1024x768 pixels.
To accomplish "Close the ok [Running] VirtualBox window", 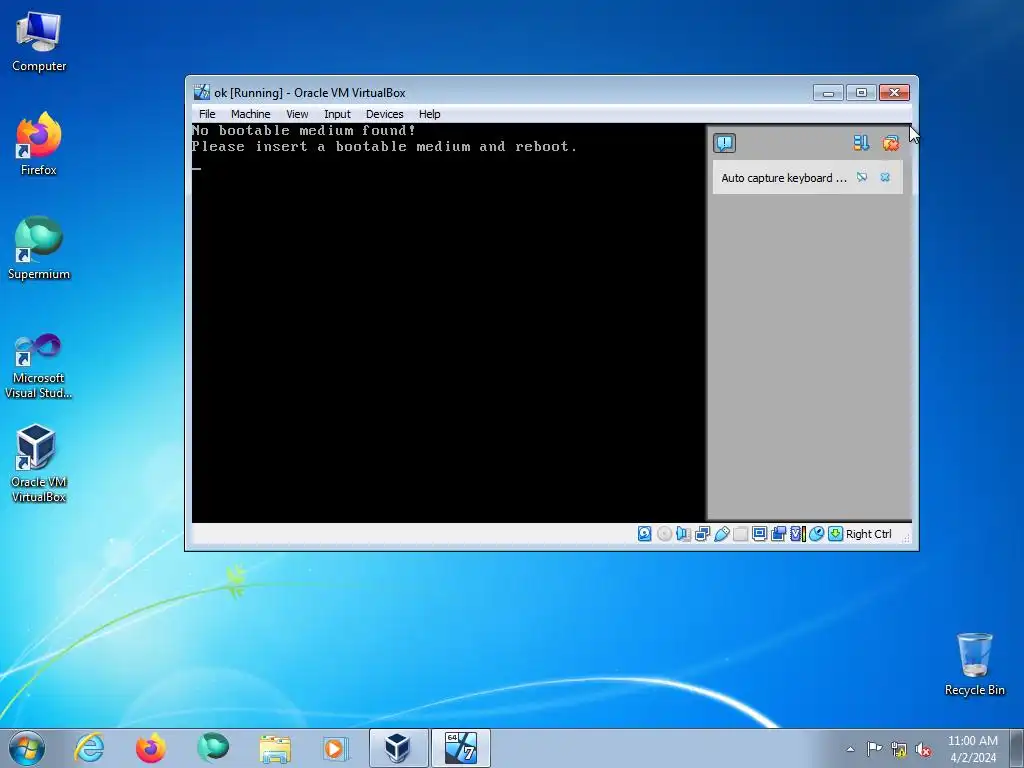I will pos(894,93).
